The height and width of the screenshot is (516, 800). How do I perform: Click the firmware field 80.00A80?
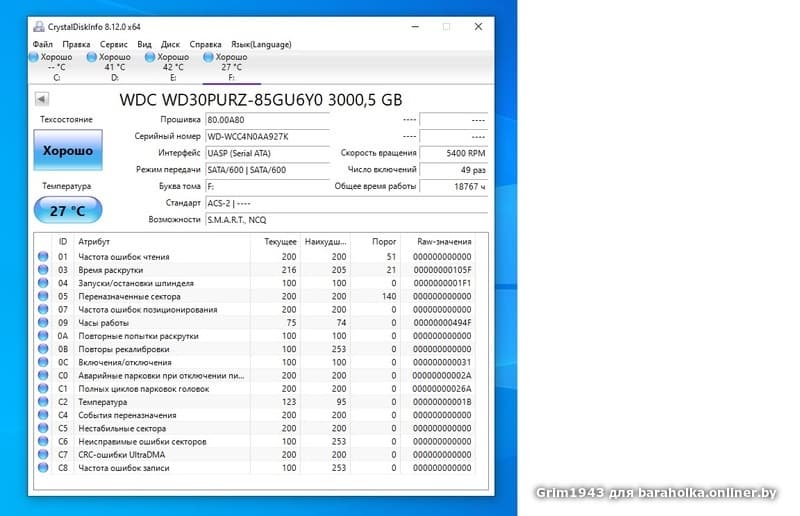tap(267, 120)
